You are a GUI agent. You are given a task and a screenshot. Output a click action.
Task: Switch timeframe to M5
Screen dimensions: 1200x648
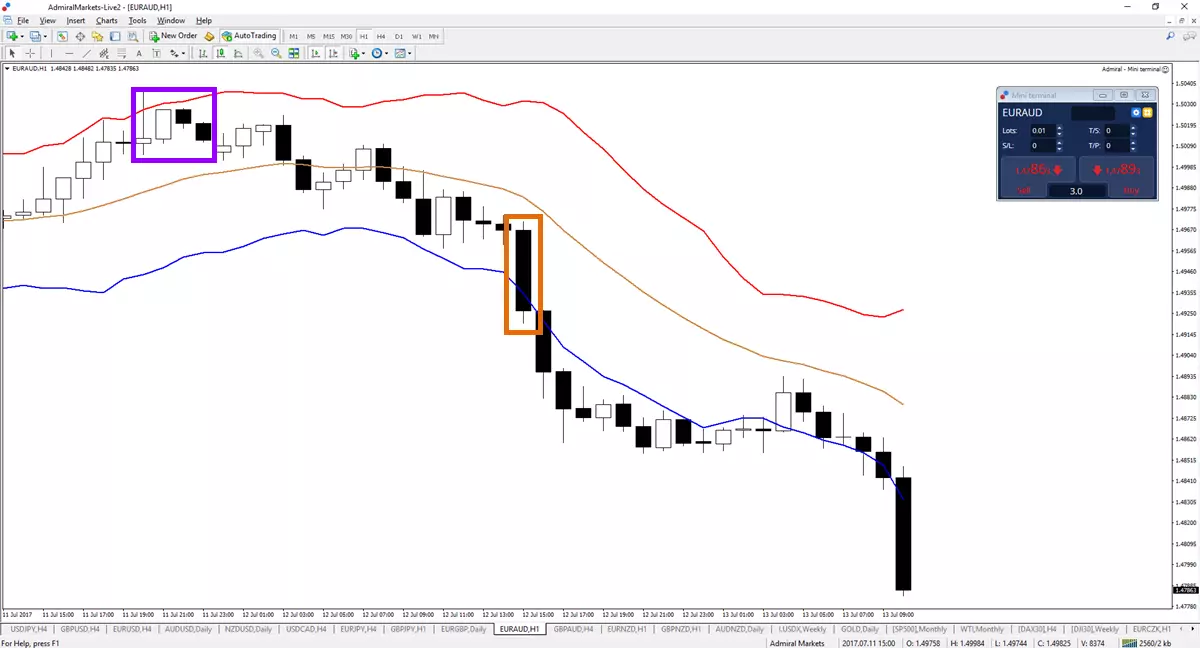tap(310, 36)
